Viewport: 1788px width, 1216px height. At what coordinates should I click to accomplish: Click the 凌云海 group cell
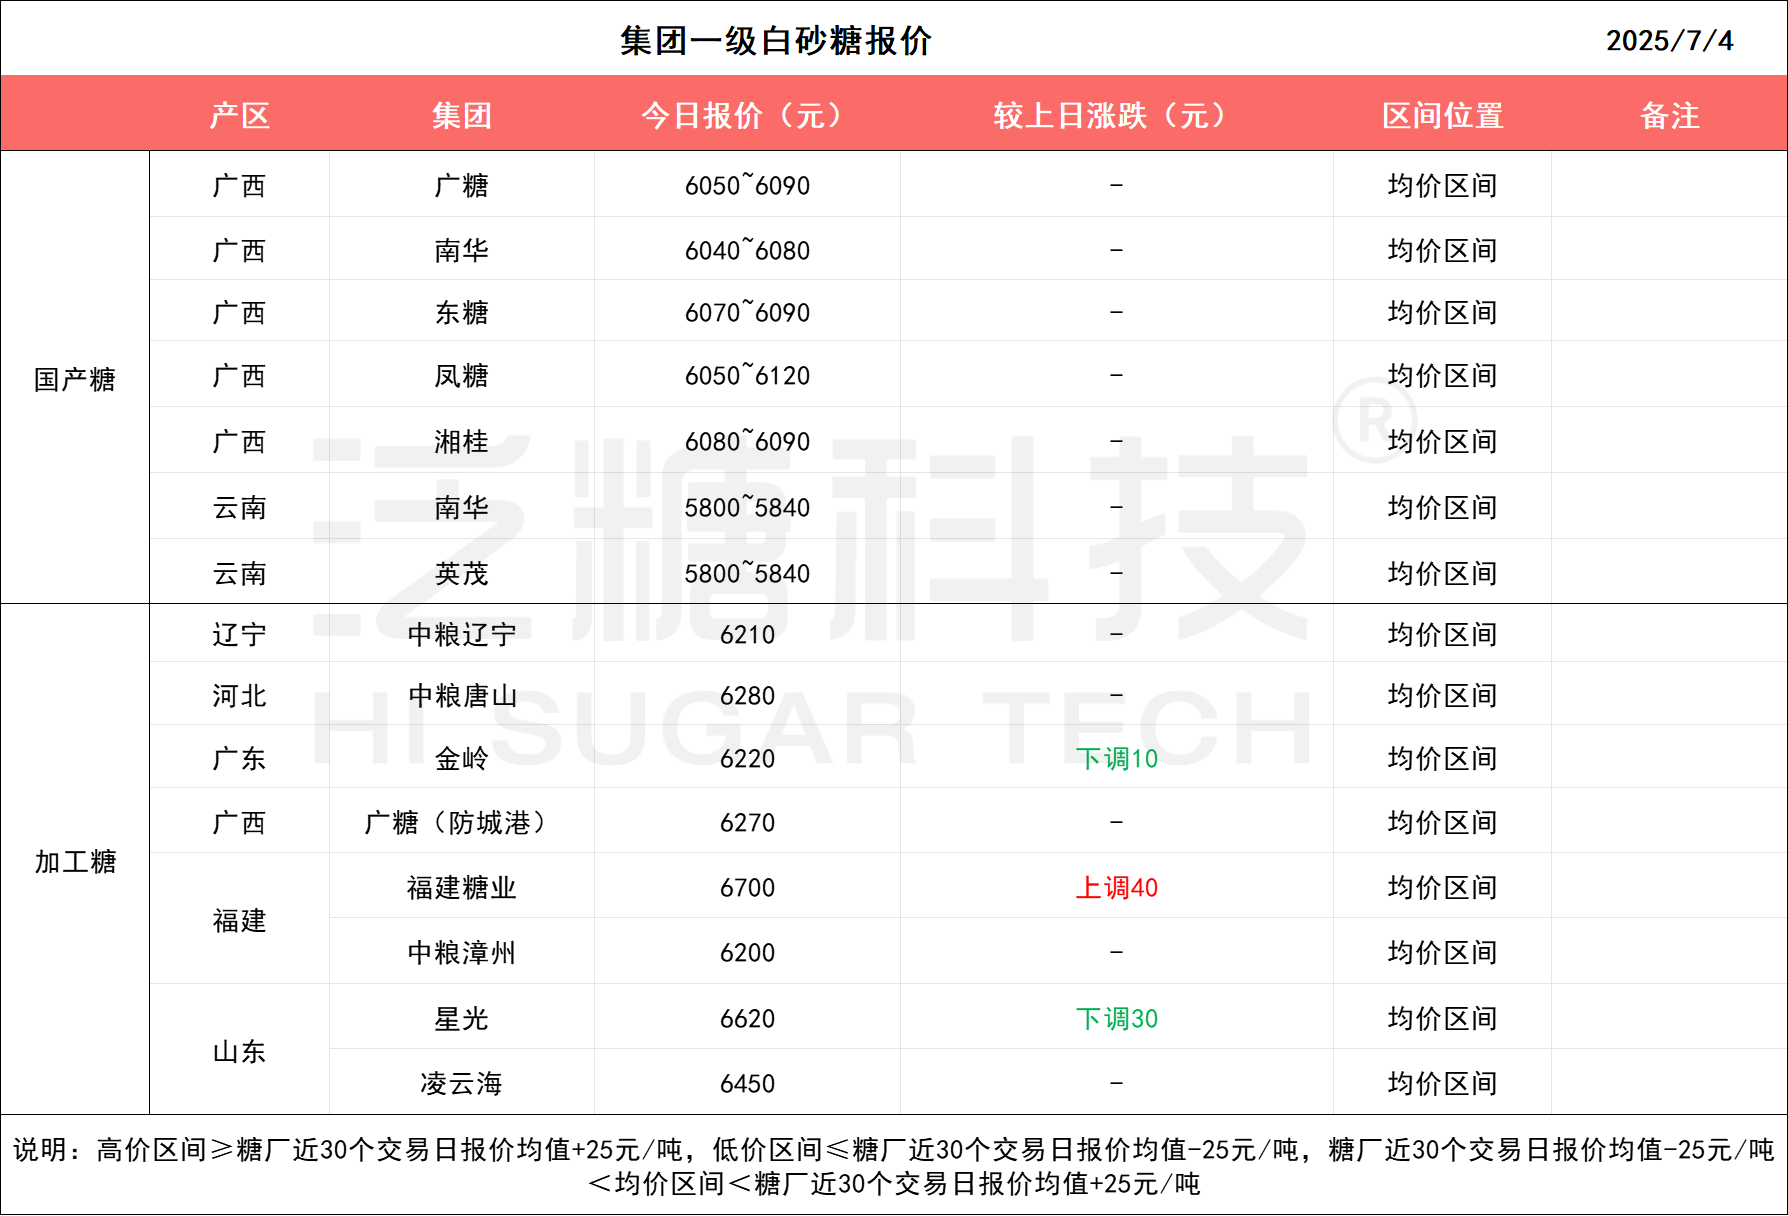(461, 1084)
